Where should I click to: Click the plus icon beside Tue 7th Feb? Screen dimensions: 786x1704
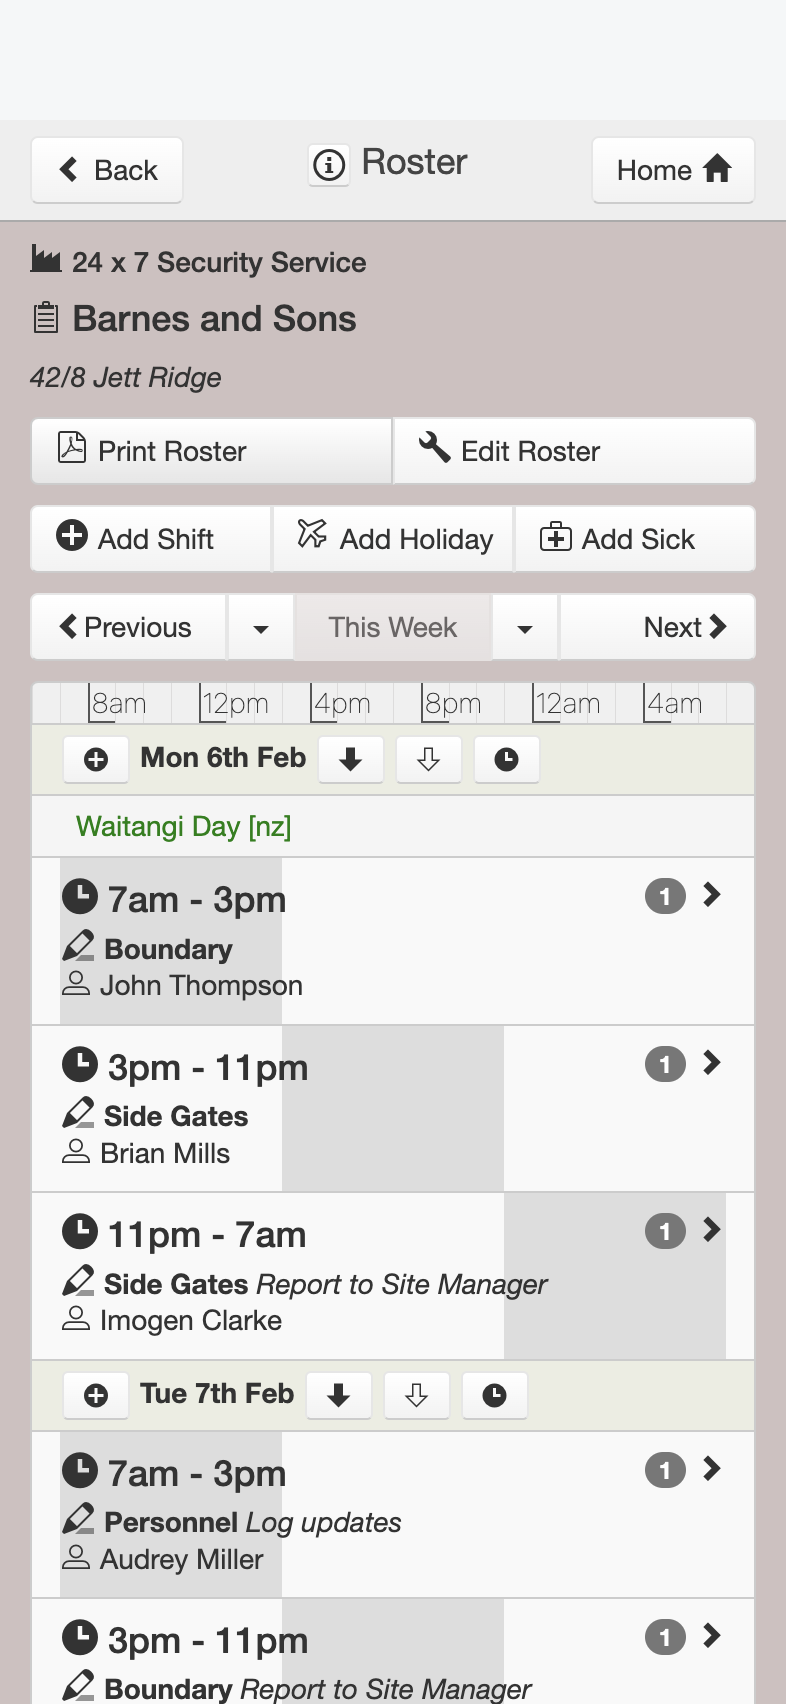point(96,1396)
